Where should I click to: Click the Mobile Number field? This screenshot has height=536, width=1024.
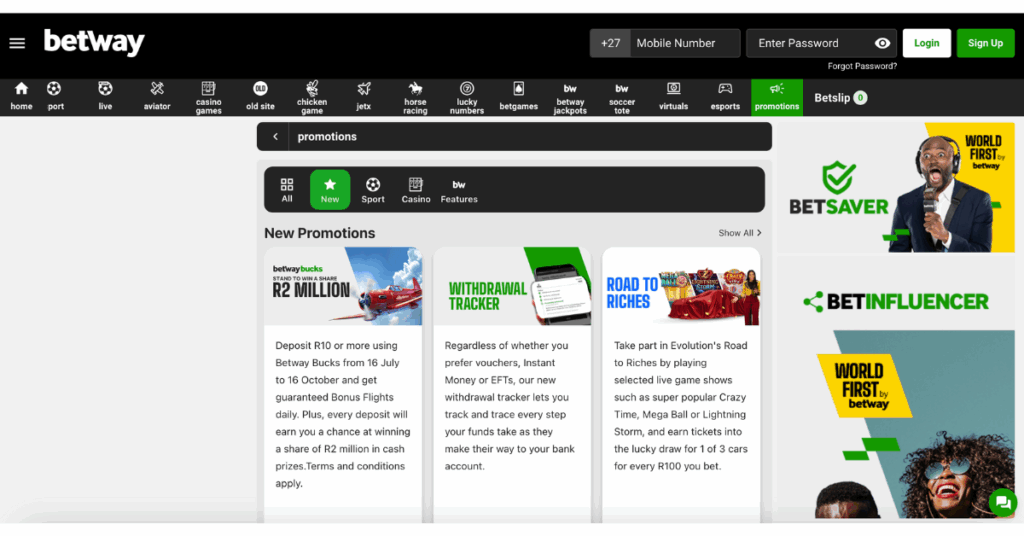[685, 43]
